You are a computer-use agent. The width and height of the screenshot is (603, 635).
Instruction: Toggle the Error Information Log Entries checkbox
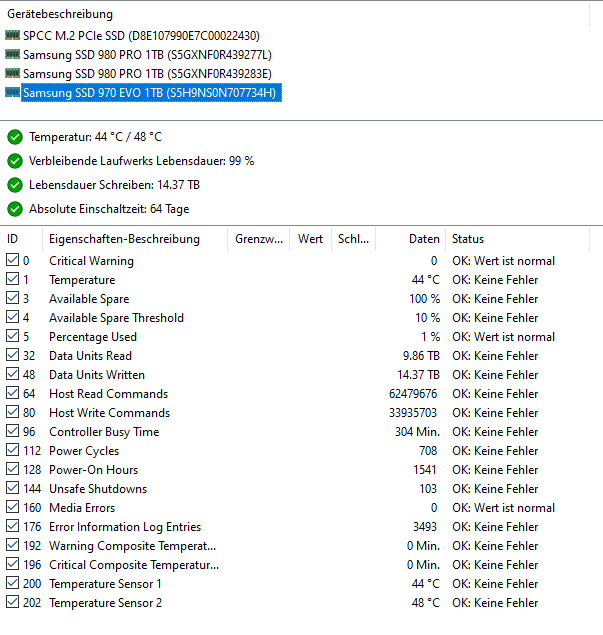pyautogui.click(x=13, y=526)
